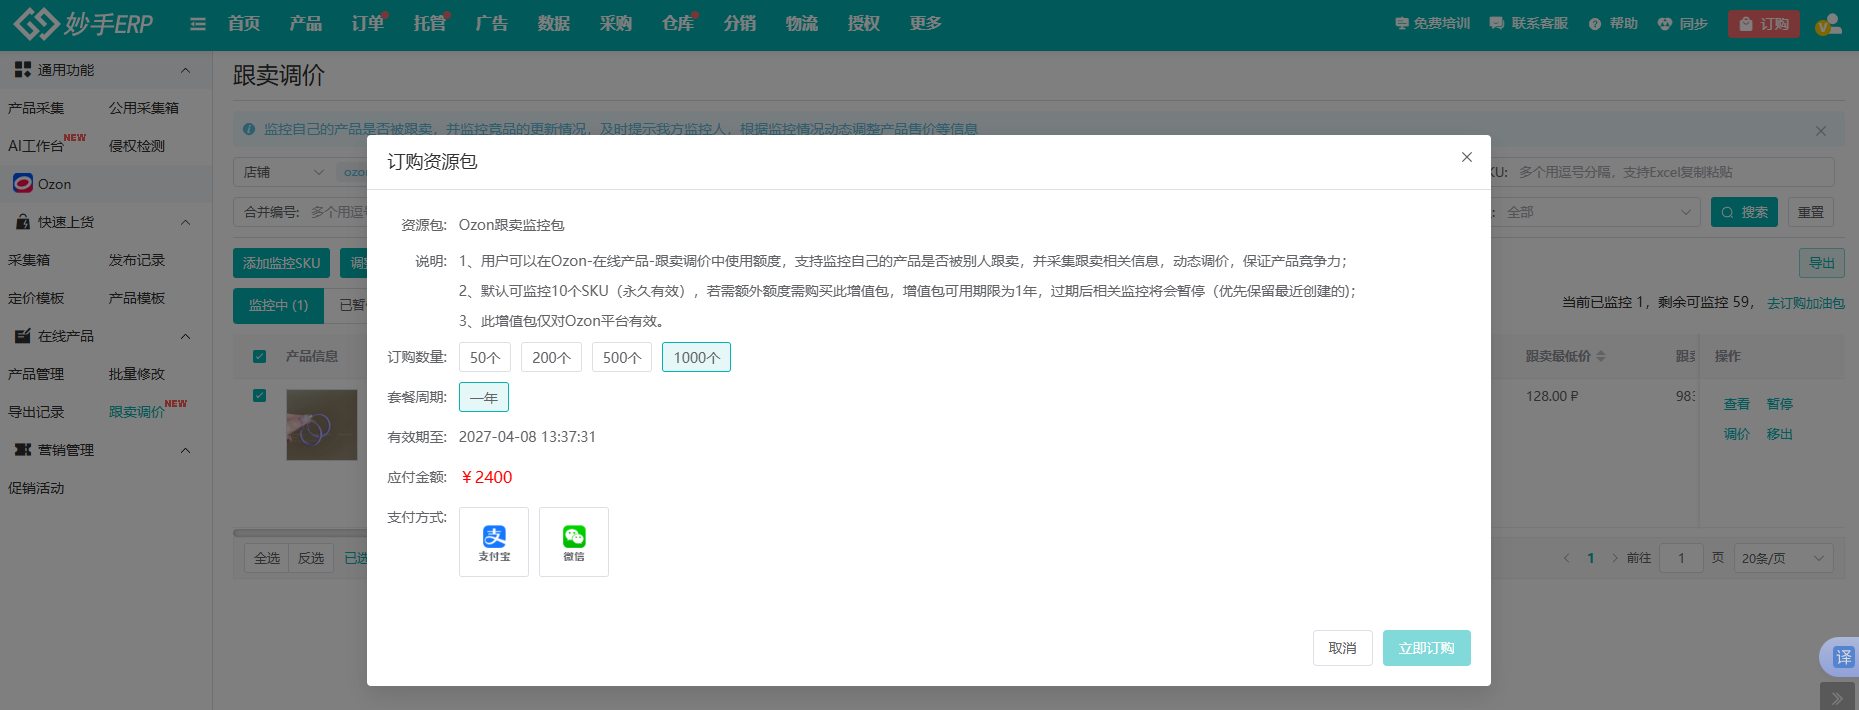Collapse the 营销管理 sidebar section

pos(185,450)
